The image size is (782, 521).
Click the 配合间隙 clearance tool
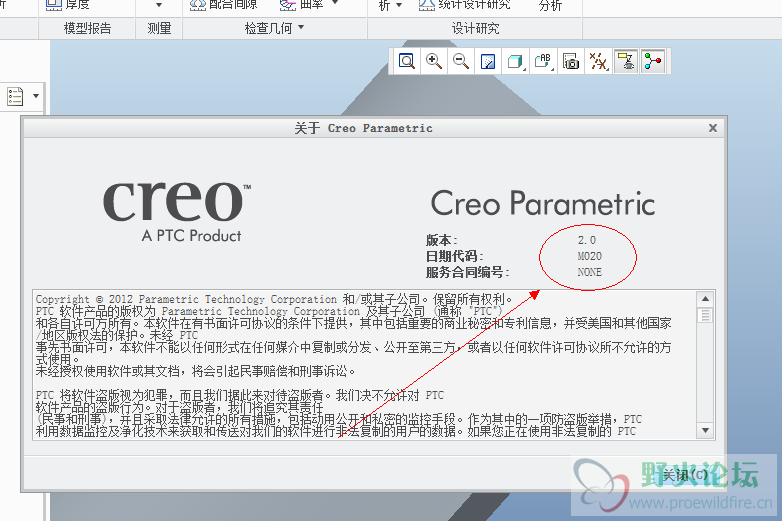click(x=223, y=4)
